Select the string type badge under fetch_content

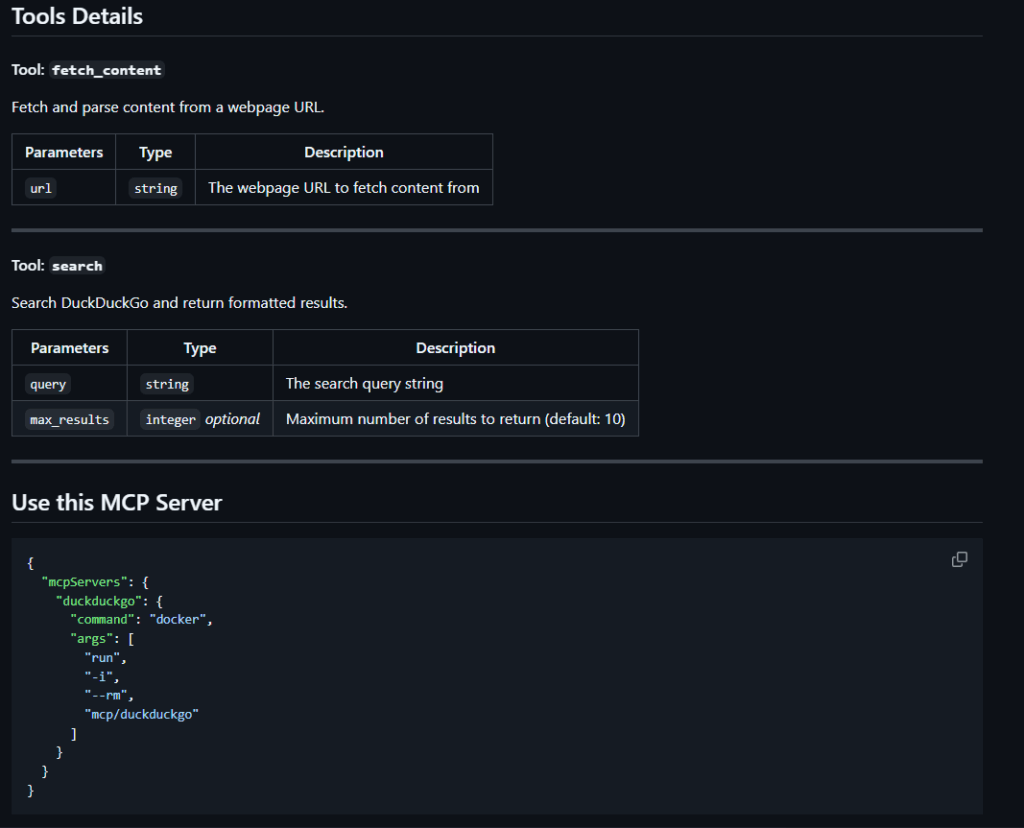(x=155, y=187)
